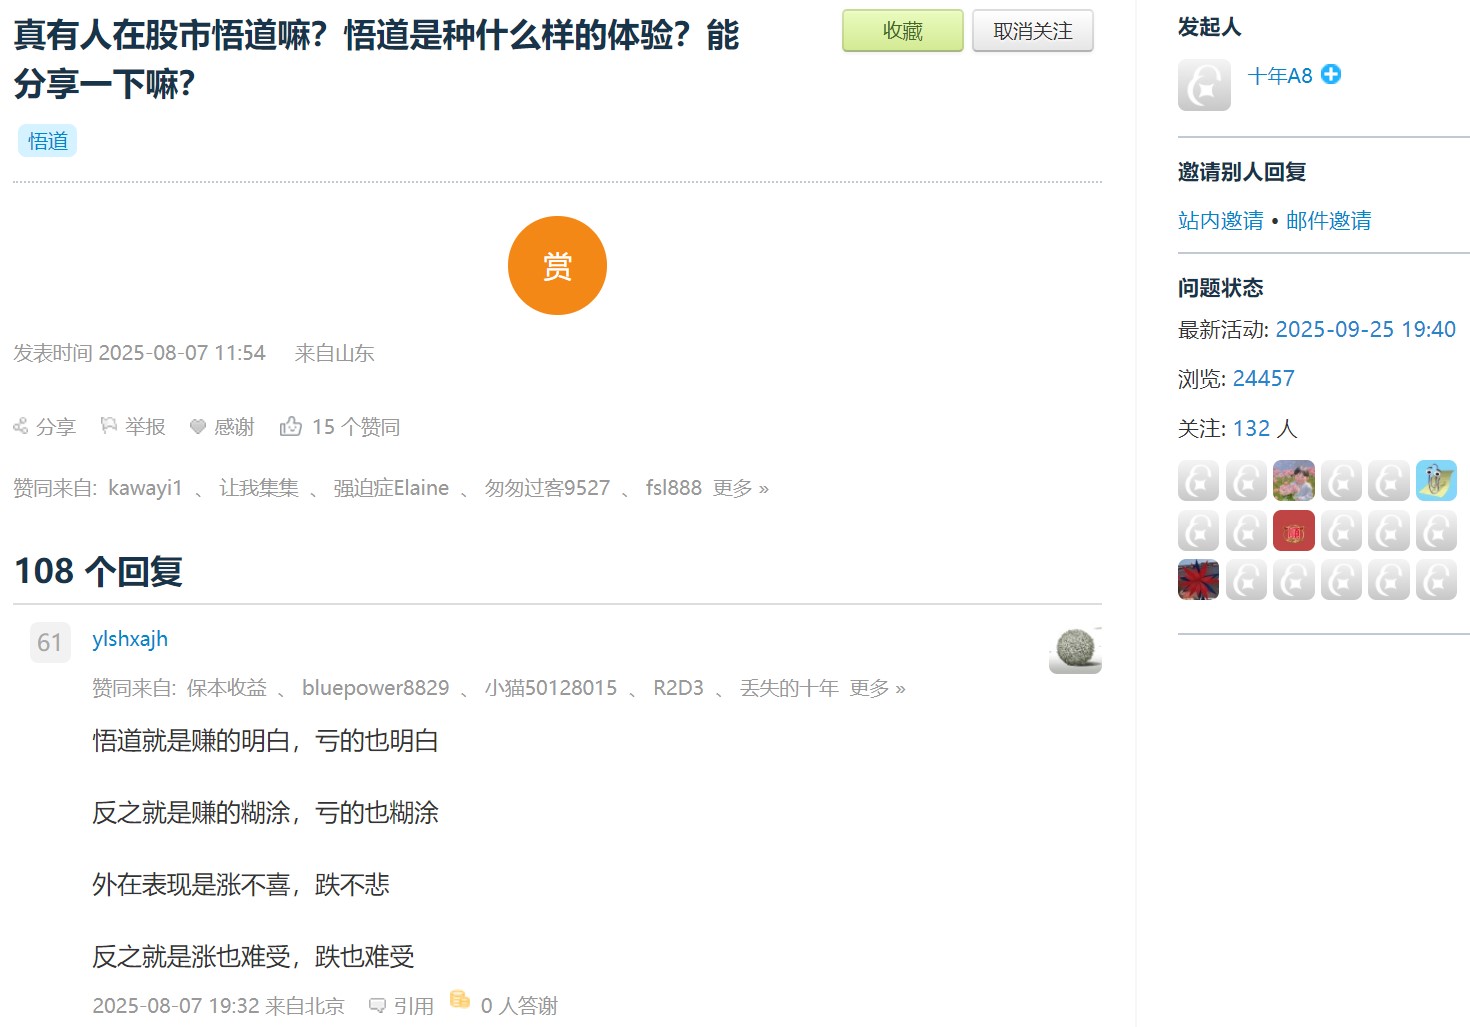Click the blue plus next to 十年A8

(x=1331, y=75)
